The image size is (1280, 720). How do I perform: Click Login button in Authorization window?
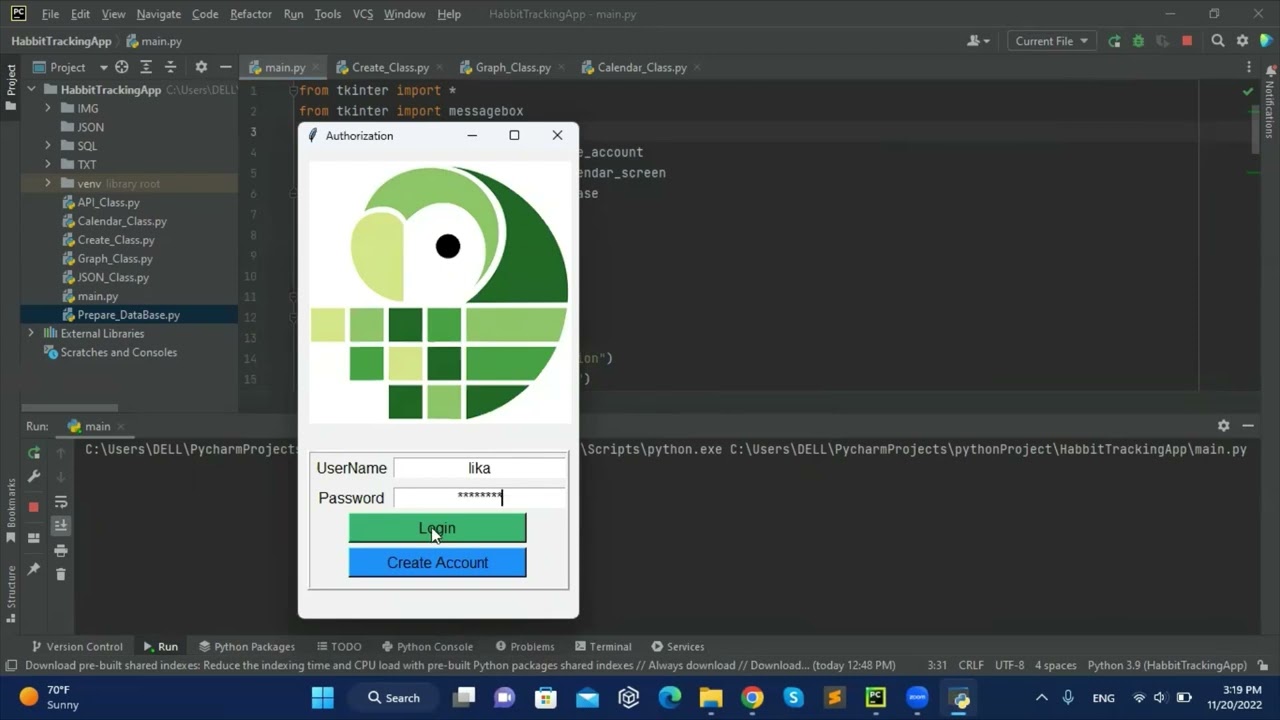coord(437,528)
